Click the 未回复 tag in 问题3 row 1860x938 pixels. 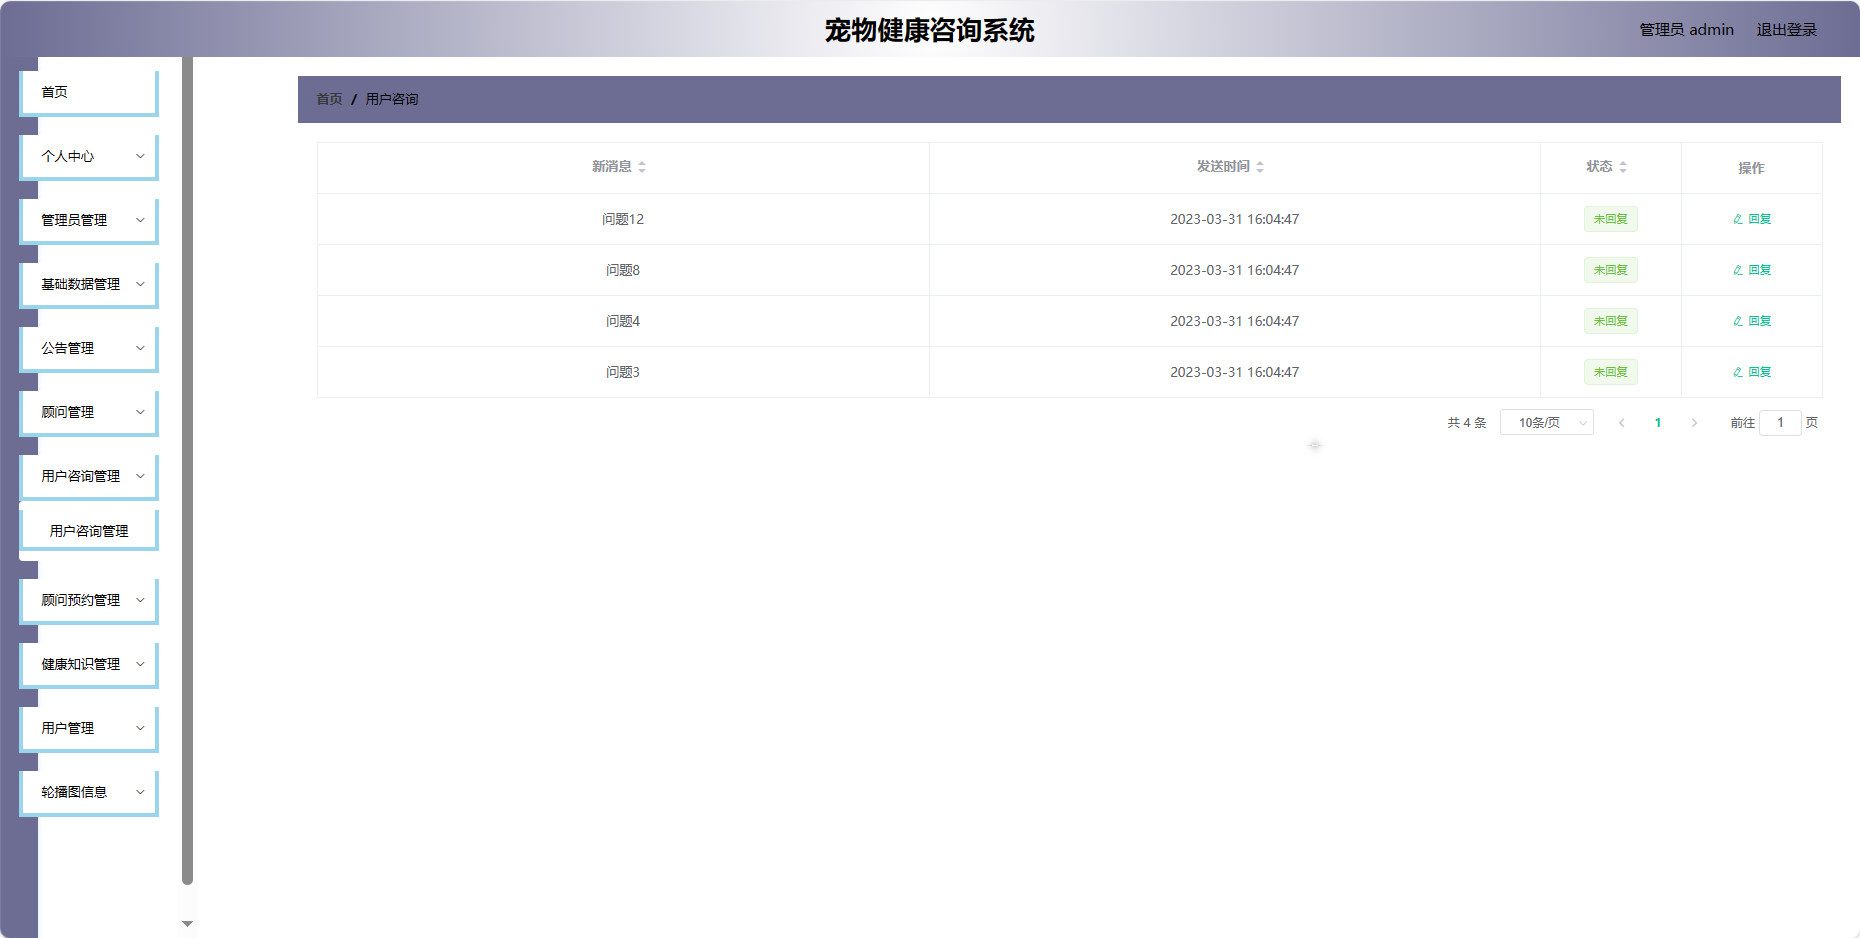coord(1611,372)
